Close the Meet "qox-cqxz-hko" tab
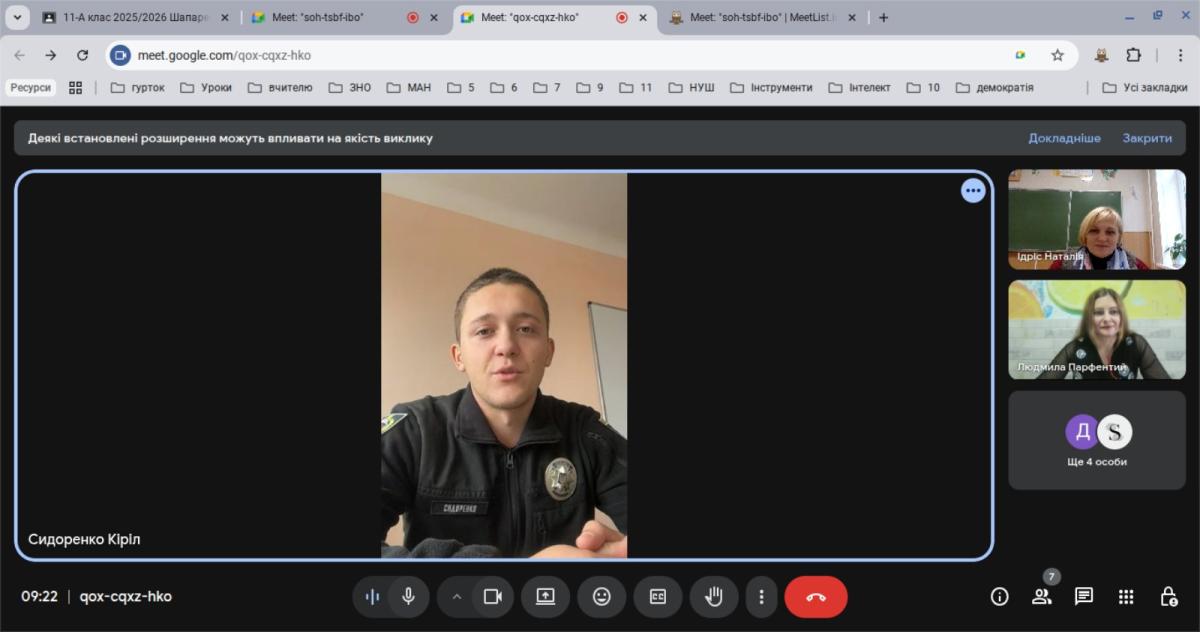 pos(643,17)
